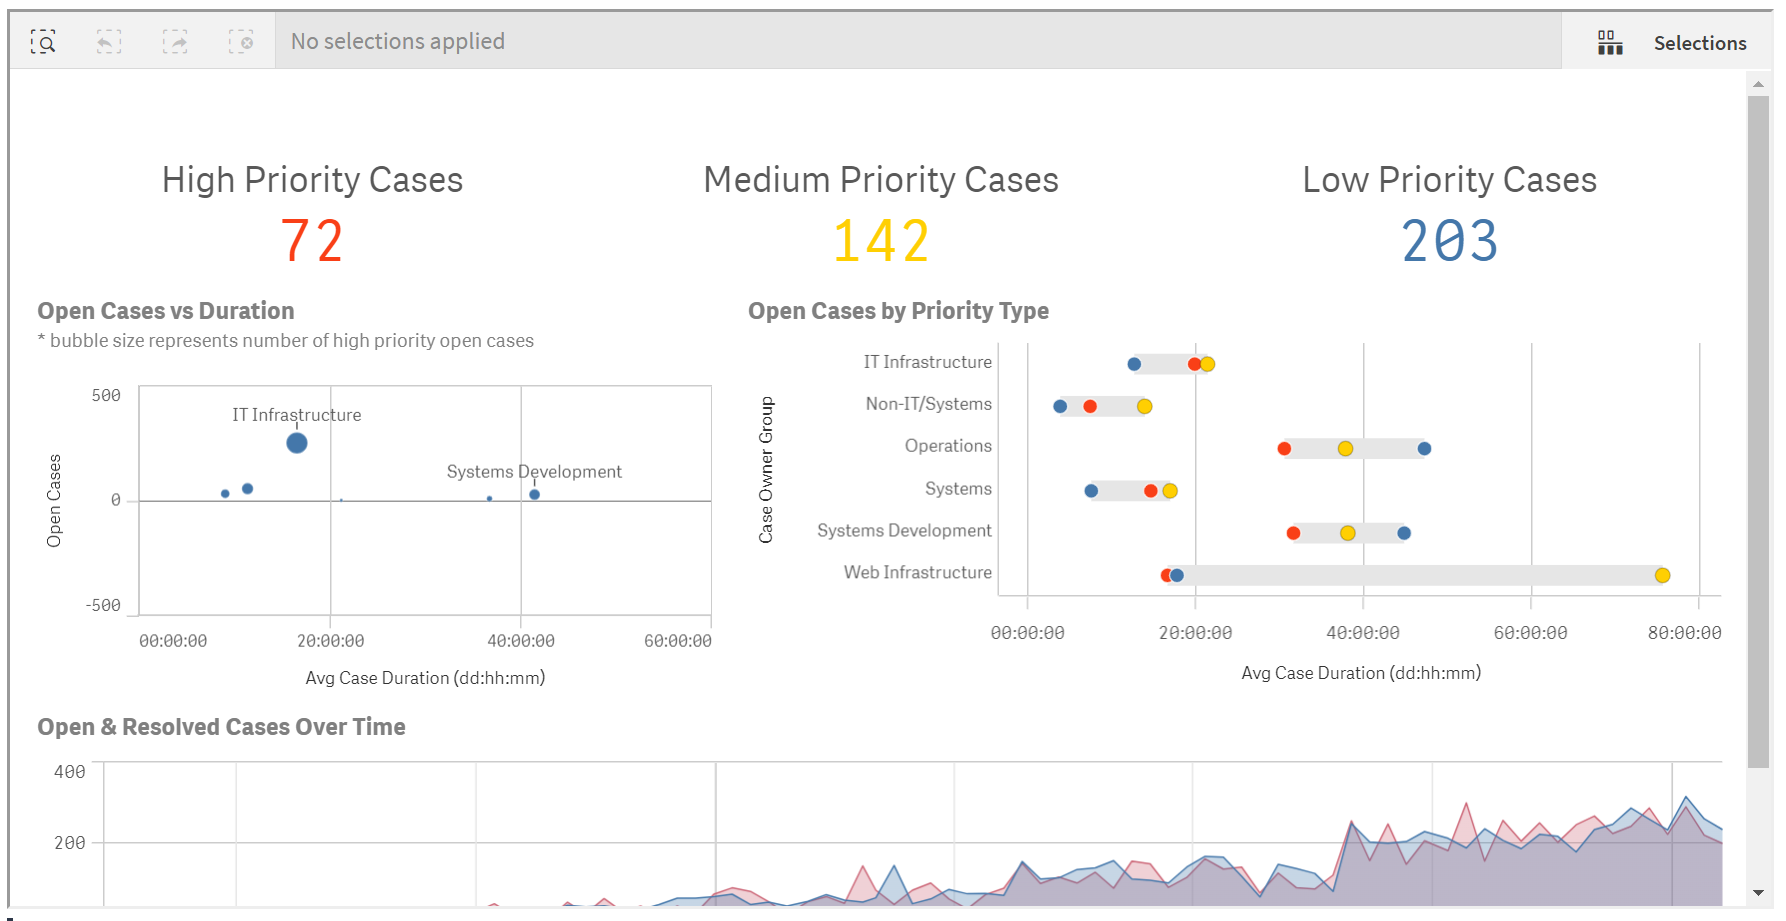This screenshot has height=921, width=1786.
Task: Select the IT Infrastructure label in Open Cases by Priority Type
Action: click(x=928, y=362)
